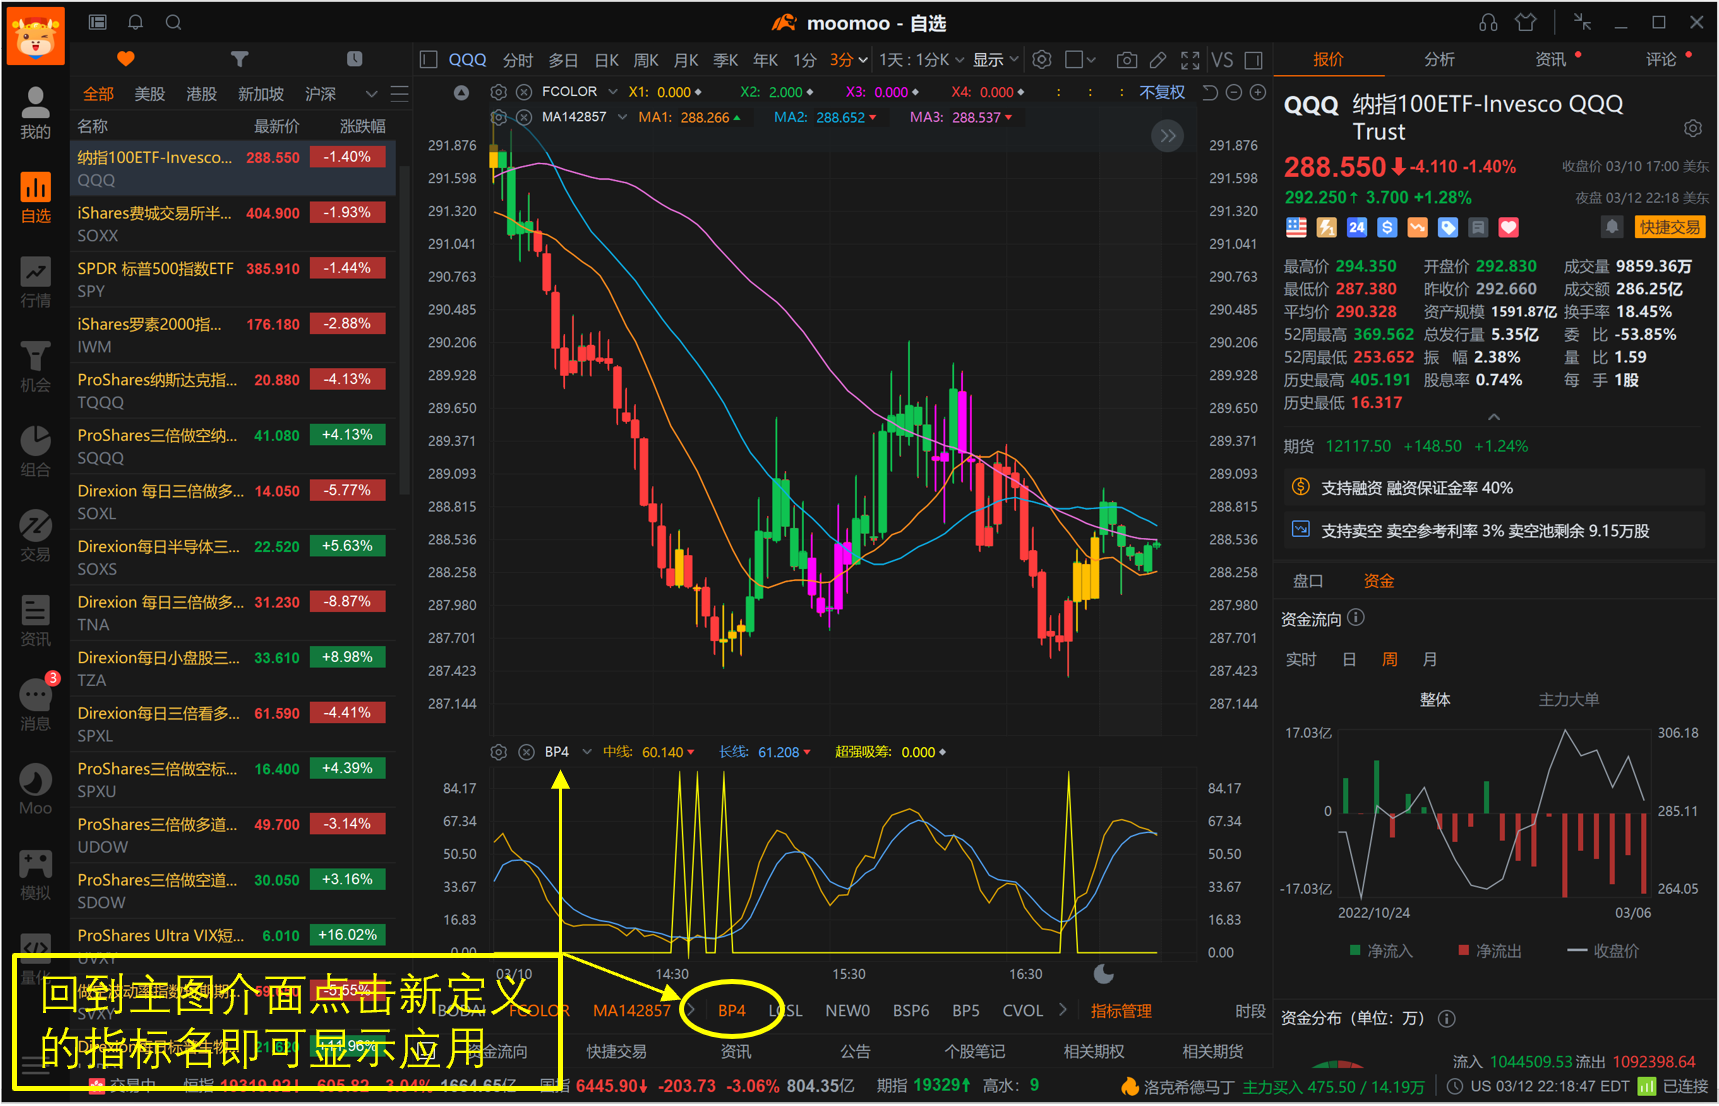Open the Moo community sidebar icon
Screen dimensions: 1719x1106
[35, 788]
